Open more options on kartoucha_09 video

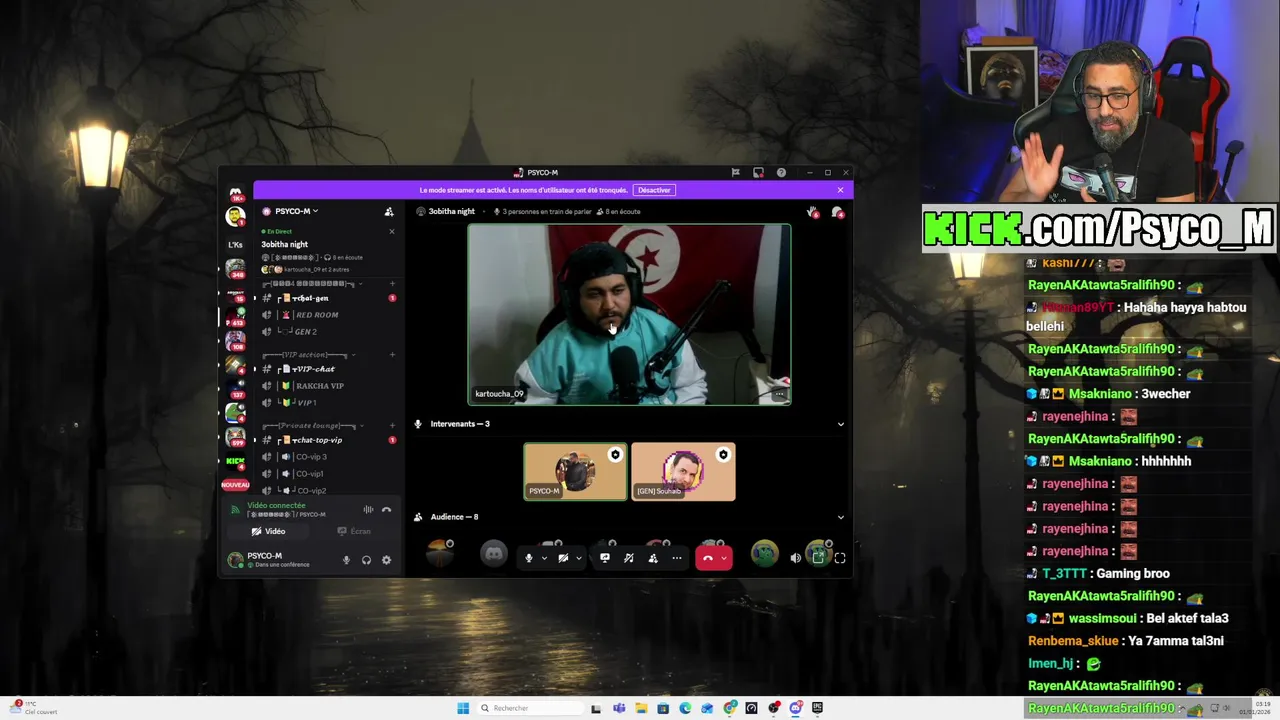tap(779, 395)
